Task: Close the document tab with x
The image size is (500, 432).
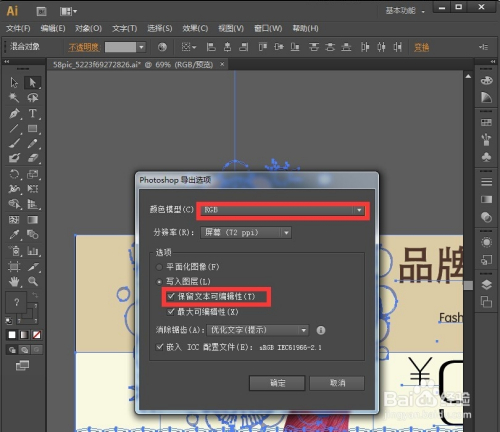Action: point(222,64)
